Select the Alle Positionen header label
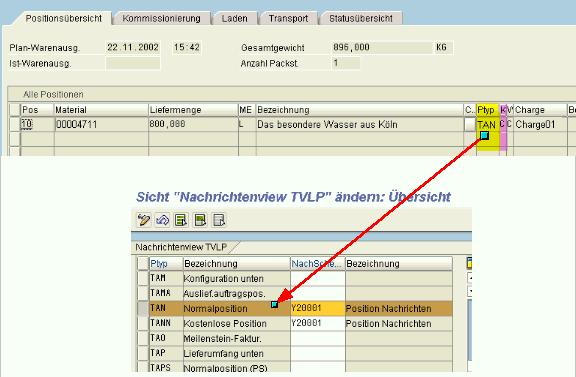This screenshot has width=576, height=377. (53, 94)
